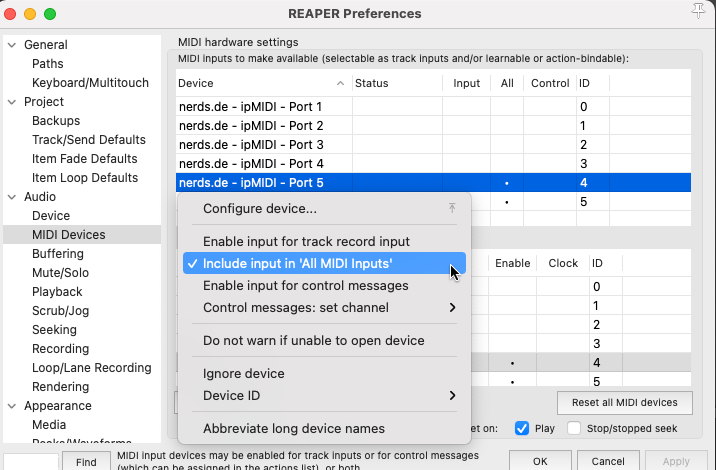Screen dimensions: 716x470
Task: Collapse the Audio category in sidebar
Action: (x=11, y=197)
